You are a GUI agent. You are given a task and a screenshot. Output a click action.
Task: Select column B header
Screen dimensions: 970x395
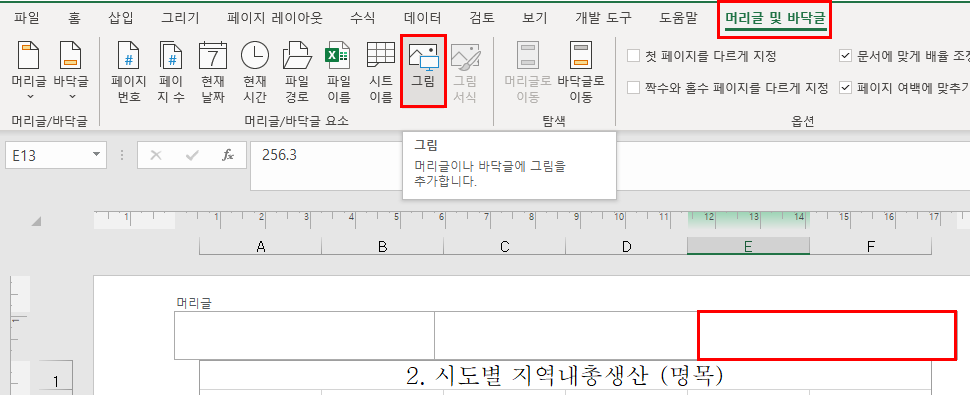[382, 247]
